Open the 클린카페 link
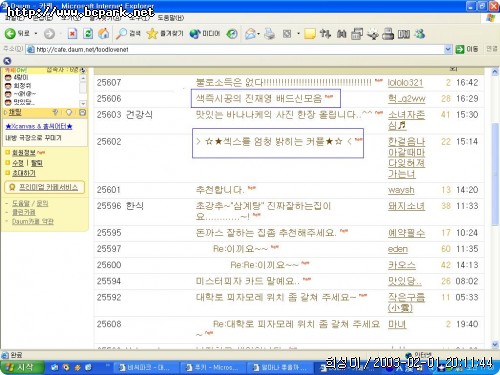The height and width of the screenshot is (375, 500). pos(24,212)
